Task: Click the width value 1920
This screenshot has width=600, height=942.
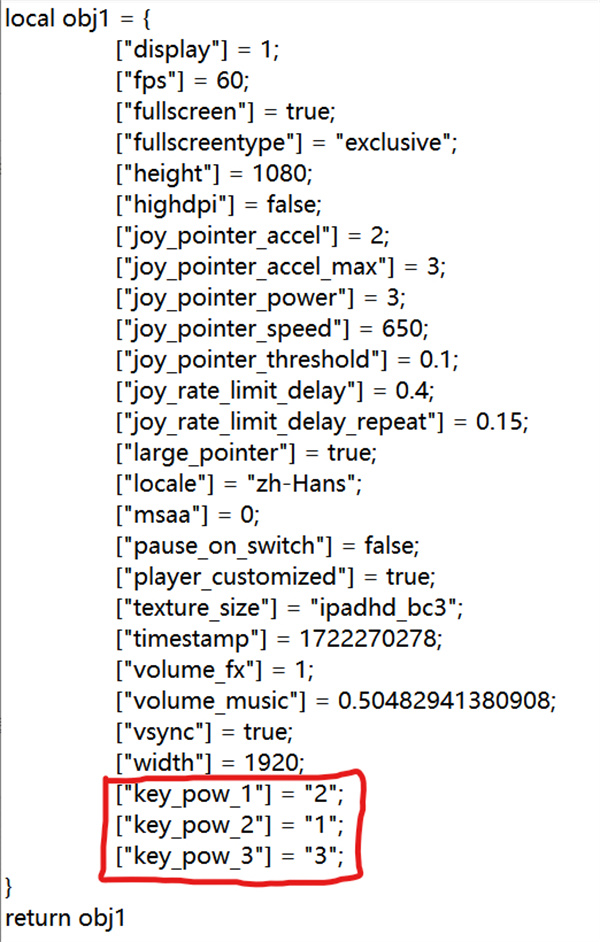Action: [x=271, y=763]
